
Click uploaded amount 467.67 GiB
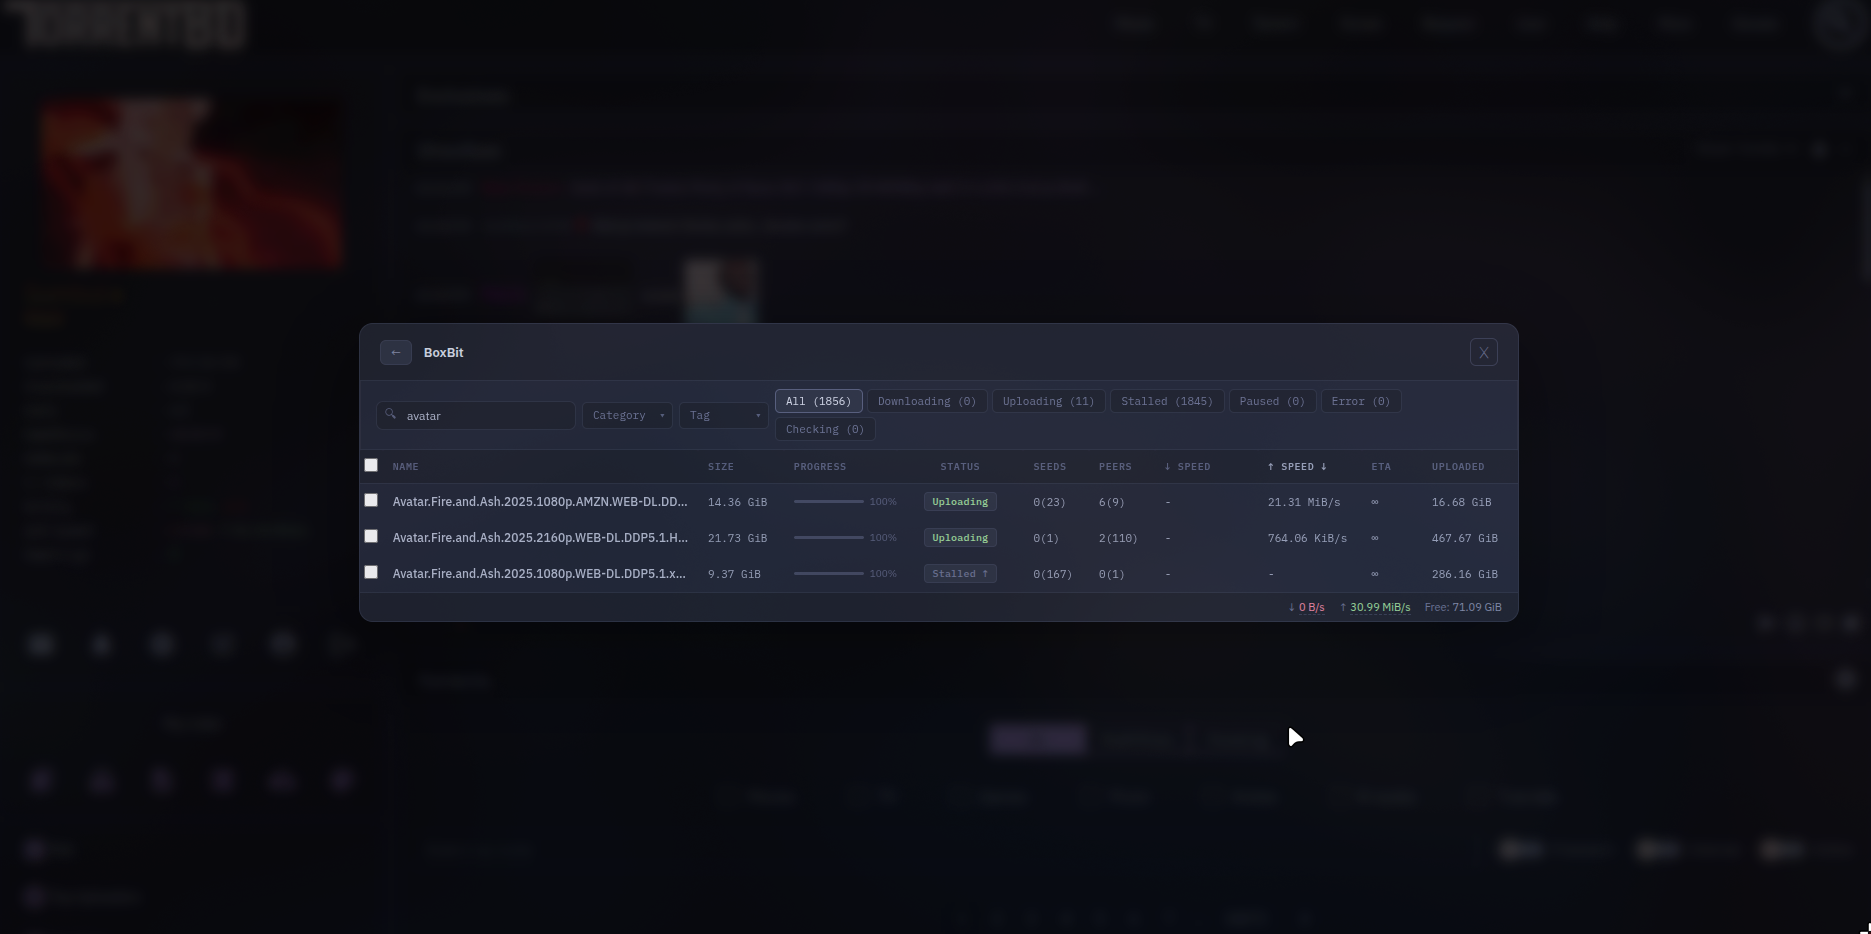(1464, 538)
